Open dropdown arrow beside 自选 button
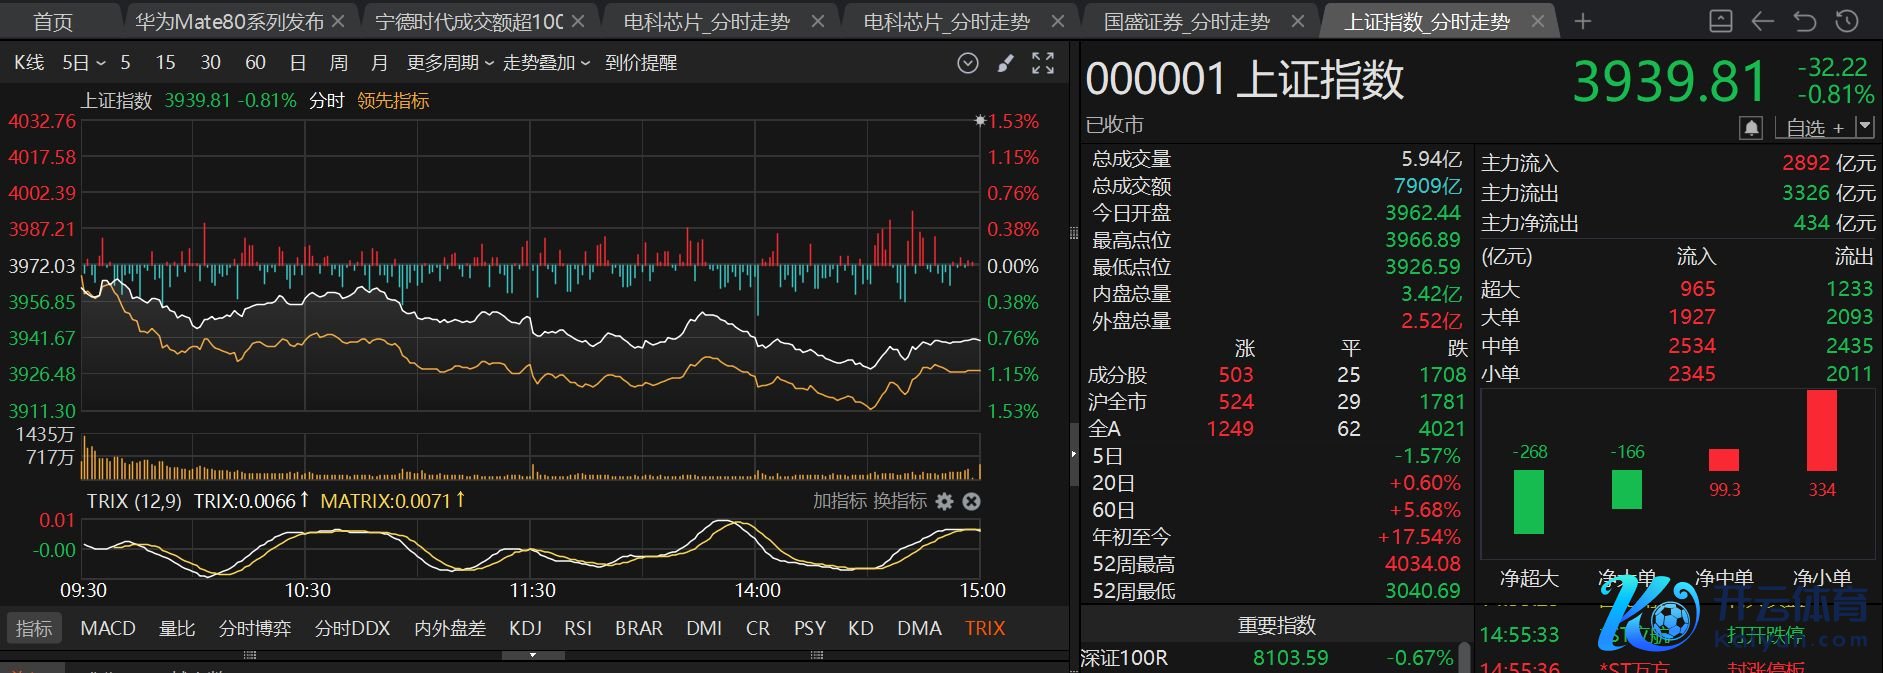1883x673 pixels. pos(1864,127)
